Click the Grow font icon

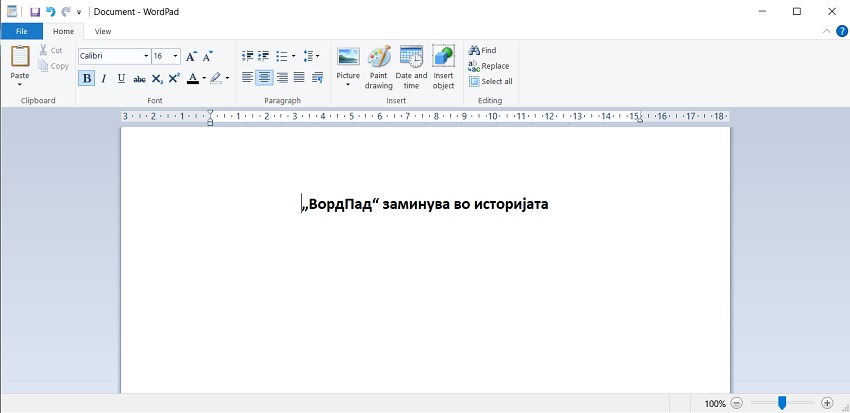click(x=191, y=56)
